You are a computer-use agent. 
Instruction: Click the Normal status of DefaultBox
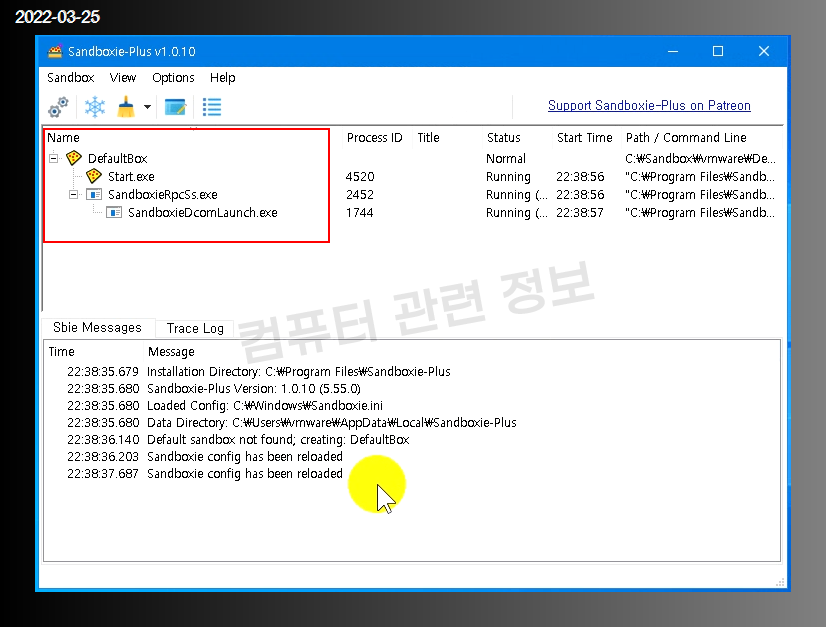tap(506, 159)
